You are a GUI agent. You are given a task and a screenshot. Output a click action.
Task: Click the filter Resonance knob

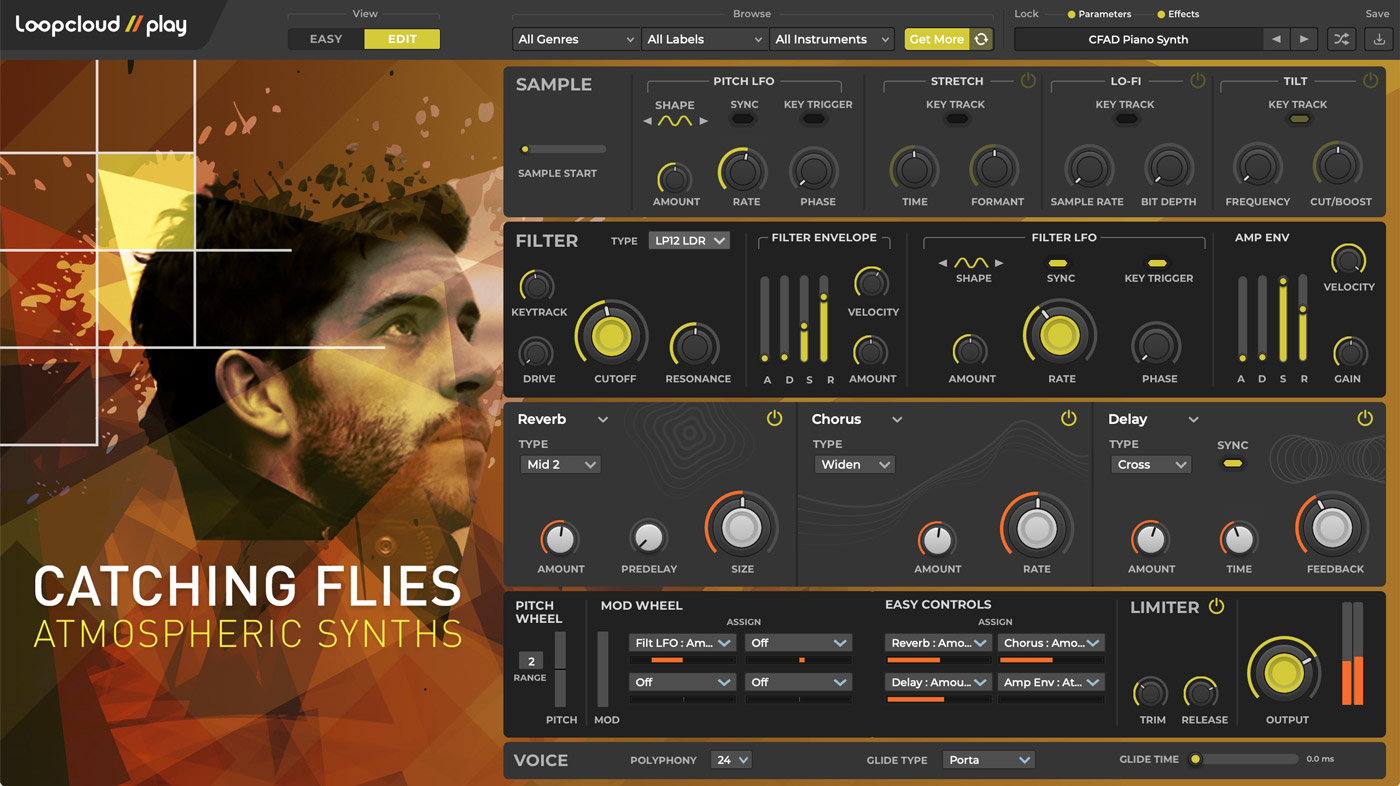point(694,347)
